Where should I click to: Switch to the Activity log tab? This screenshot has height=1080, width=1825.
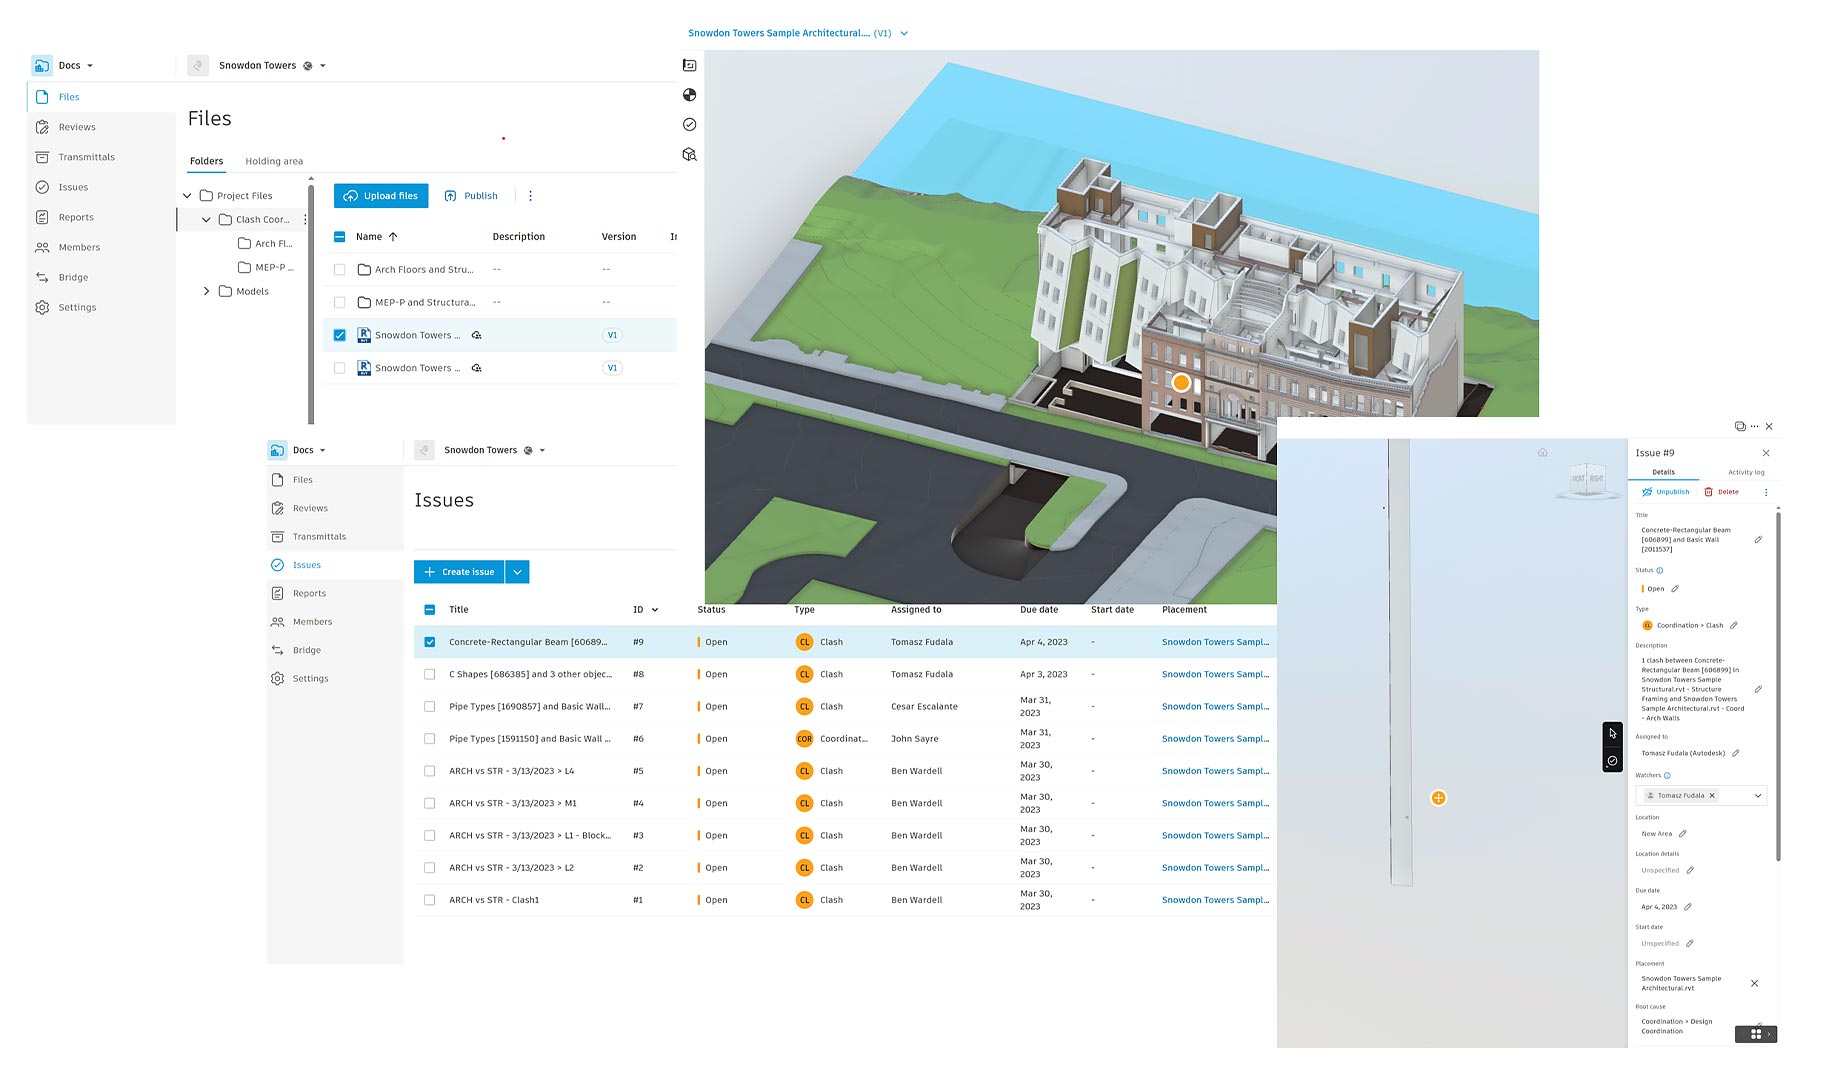point(1745,472)
